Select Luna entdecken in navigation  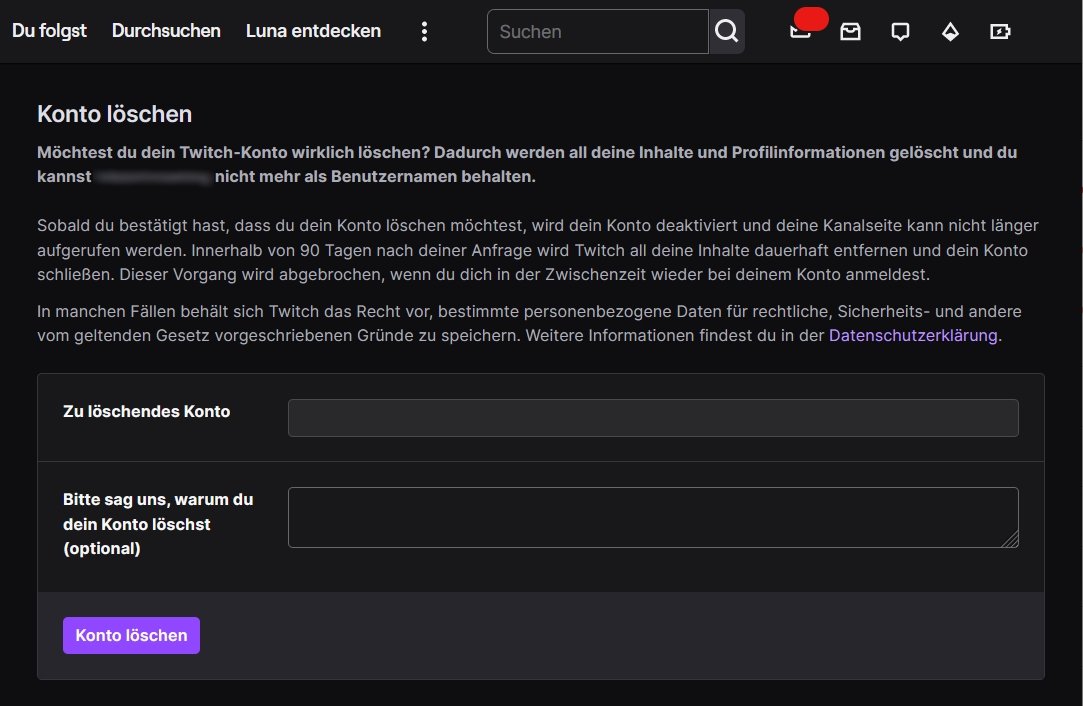[x=313, y=31]
